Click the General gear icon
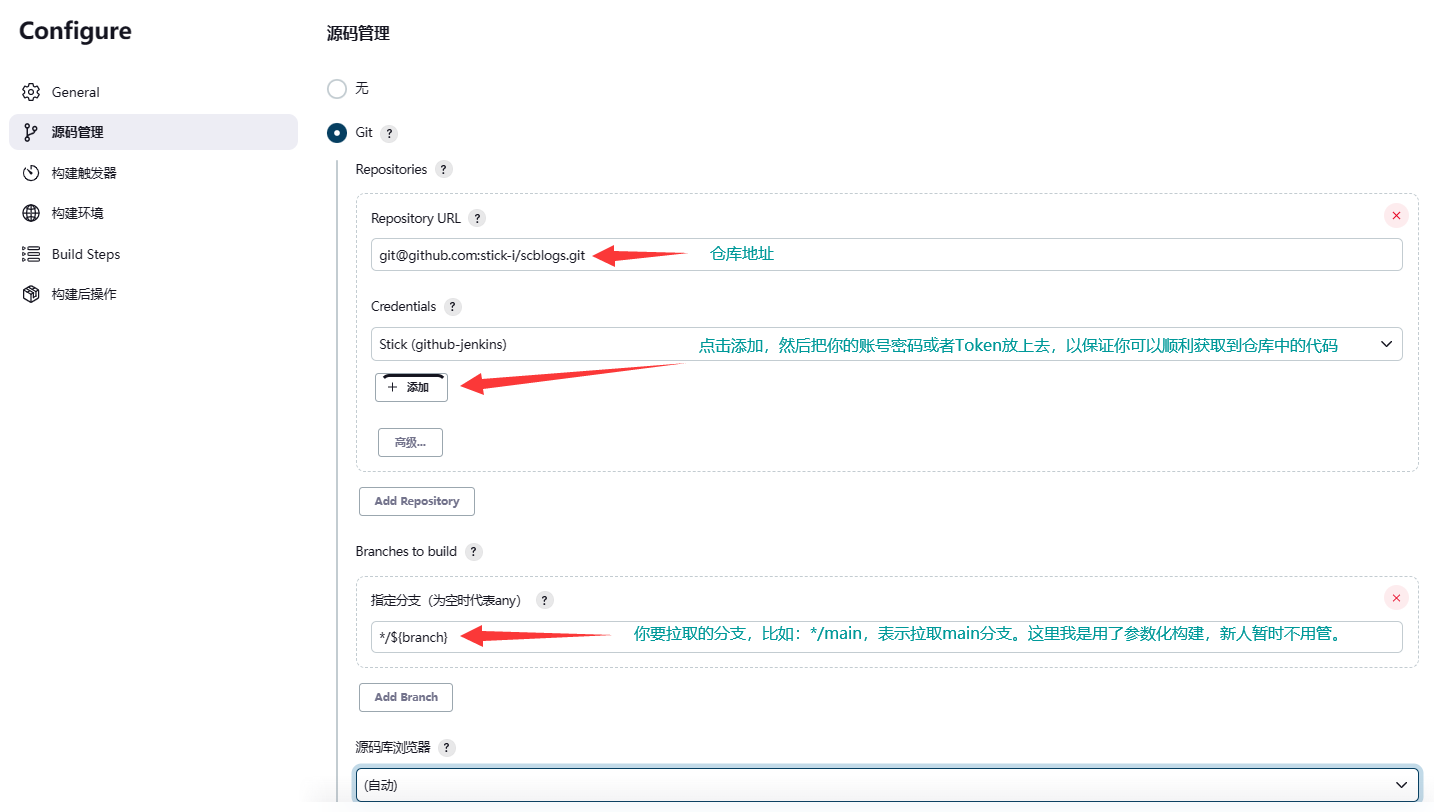Viewport: 1434px width, 812px height. 31,92
